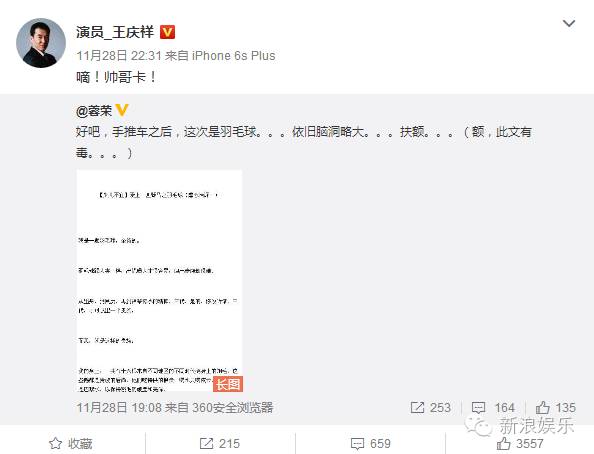Click the 11月28日 22:31 timestamp
This screenshot has height=454, width=594.
pos(119,56)
